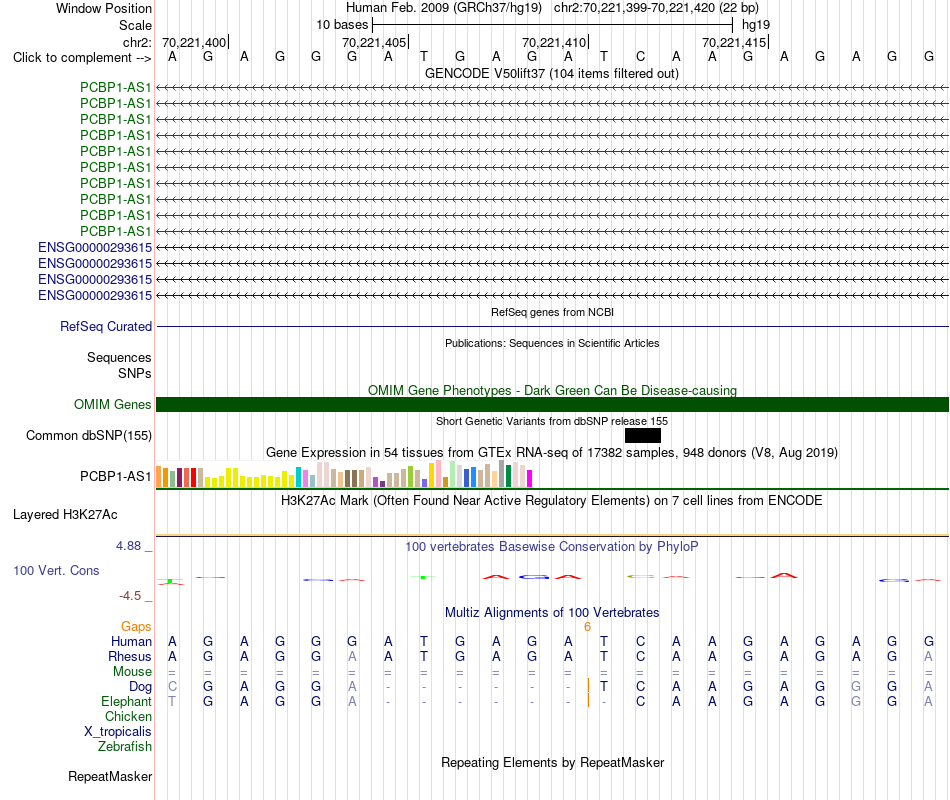The image size is (950, 800).
Task: Click position marker 70,221,410
Action: [554, 42]
